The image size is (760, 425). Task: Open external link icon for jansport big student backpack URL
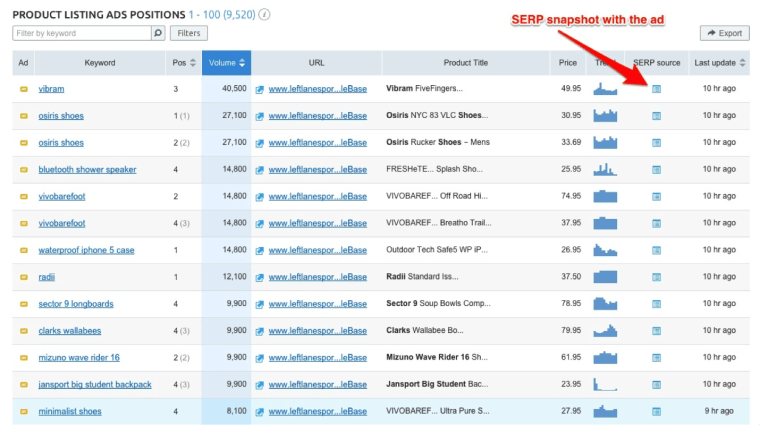tap(260, 385)
